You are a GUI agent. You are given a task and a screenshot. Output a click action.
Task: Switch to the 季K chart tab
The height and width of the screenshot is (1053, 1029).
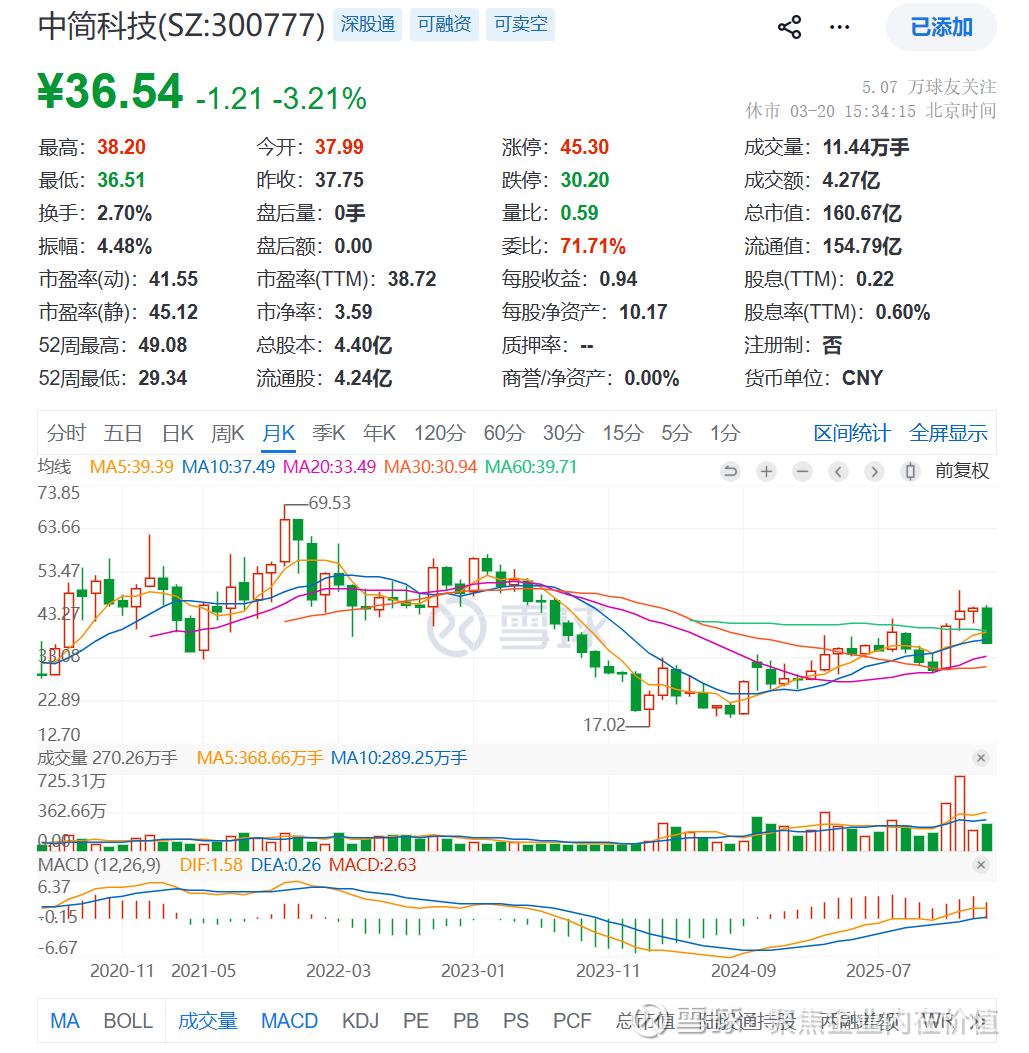coord(328,433)
